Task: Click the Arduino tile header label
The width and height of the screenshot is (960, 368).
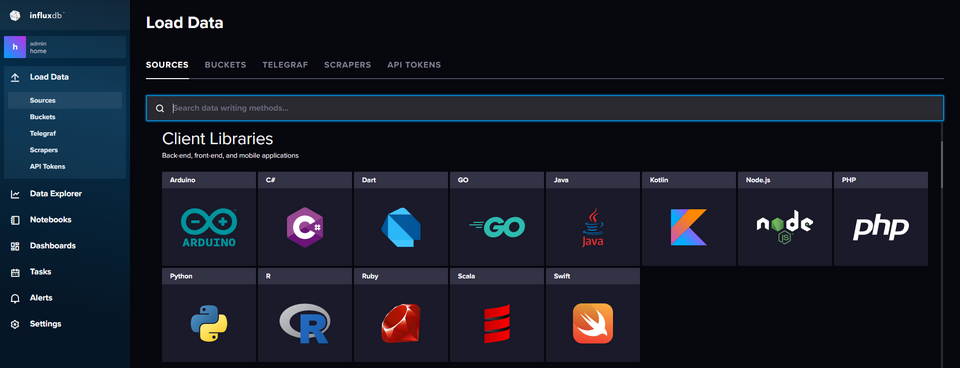Action: tap(181, 181)
